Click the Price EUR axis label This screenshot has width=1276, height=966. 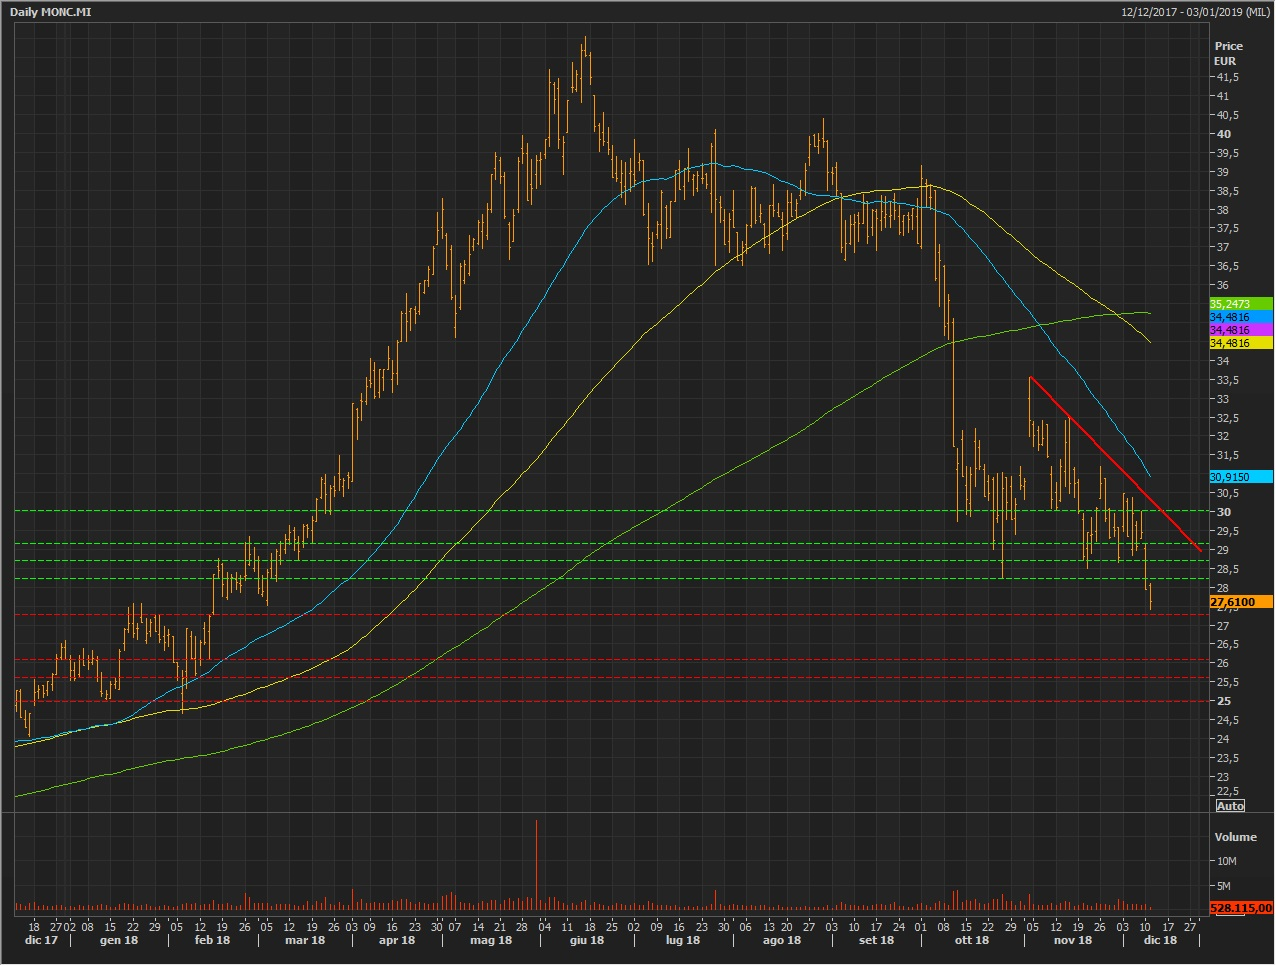pos(1228,53)
